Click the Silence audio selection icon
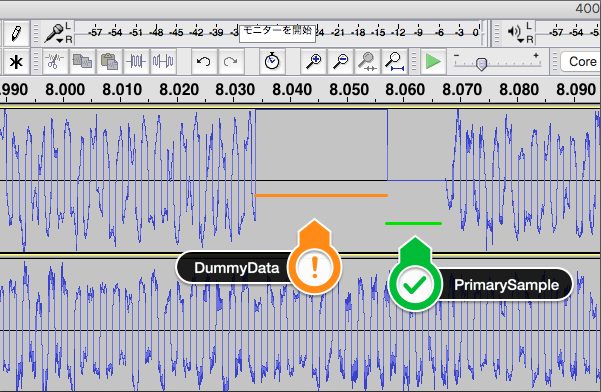Image resolution: width=601 pixels, height=392 pixels. pyautogui.click(x=163, y=61)
